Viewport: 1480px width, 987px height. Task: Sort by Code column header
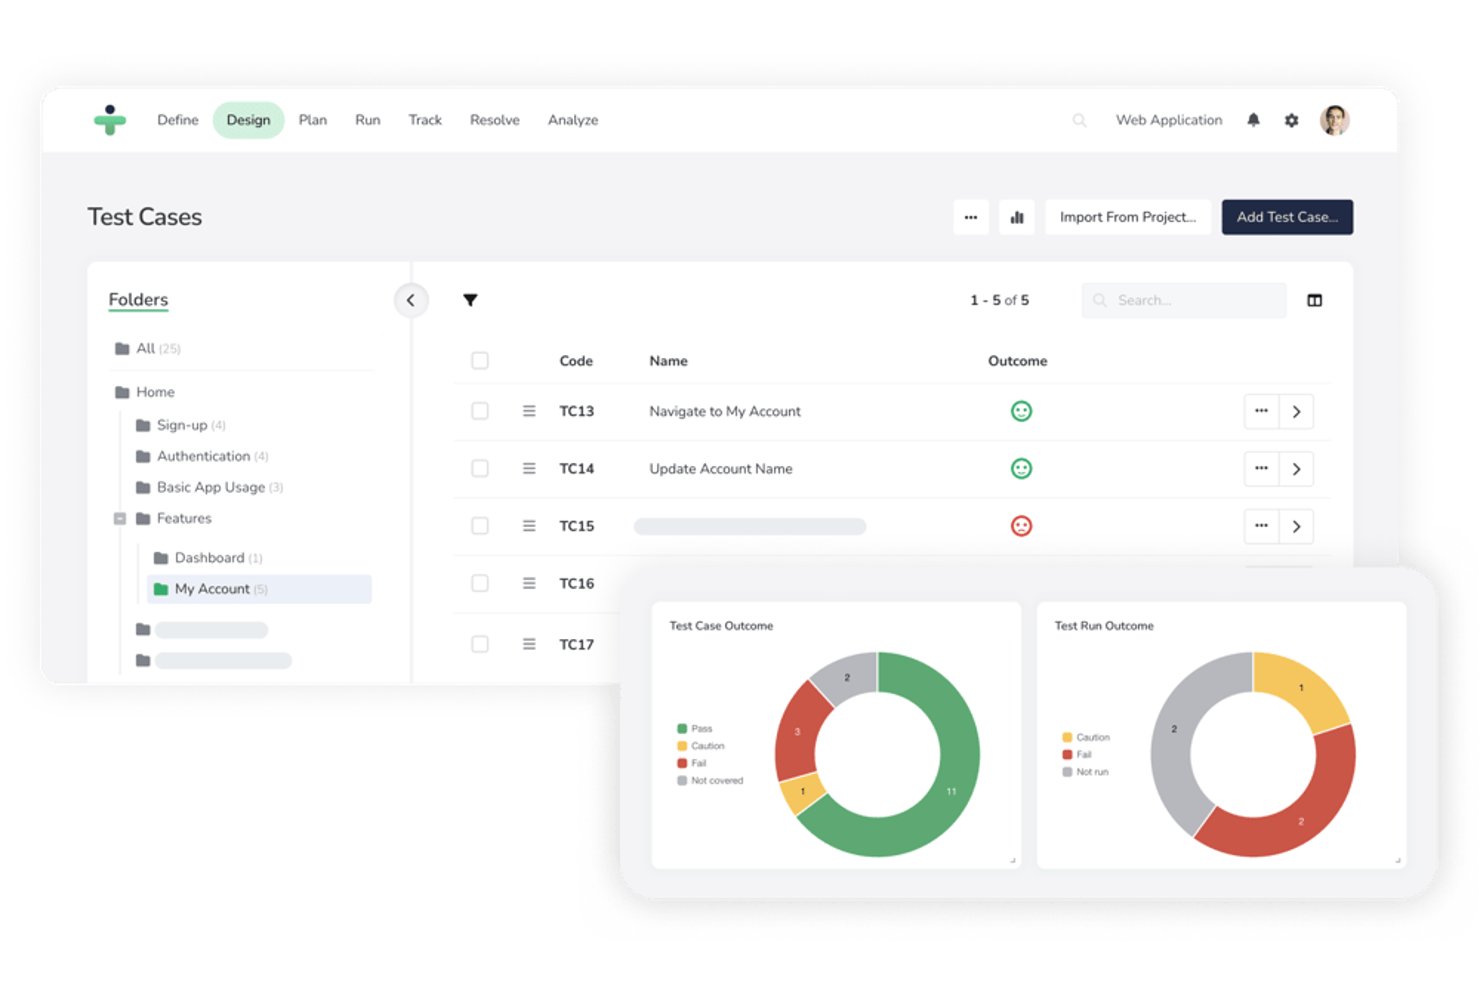click(x=576, y=361)
